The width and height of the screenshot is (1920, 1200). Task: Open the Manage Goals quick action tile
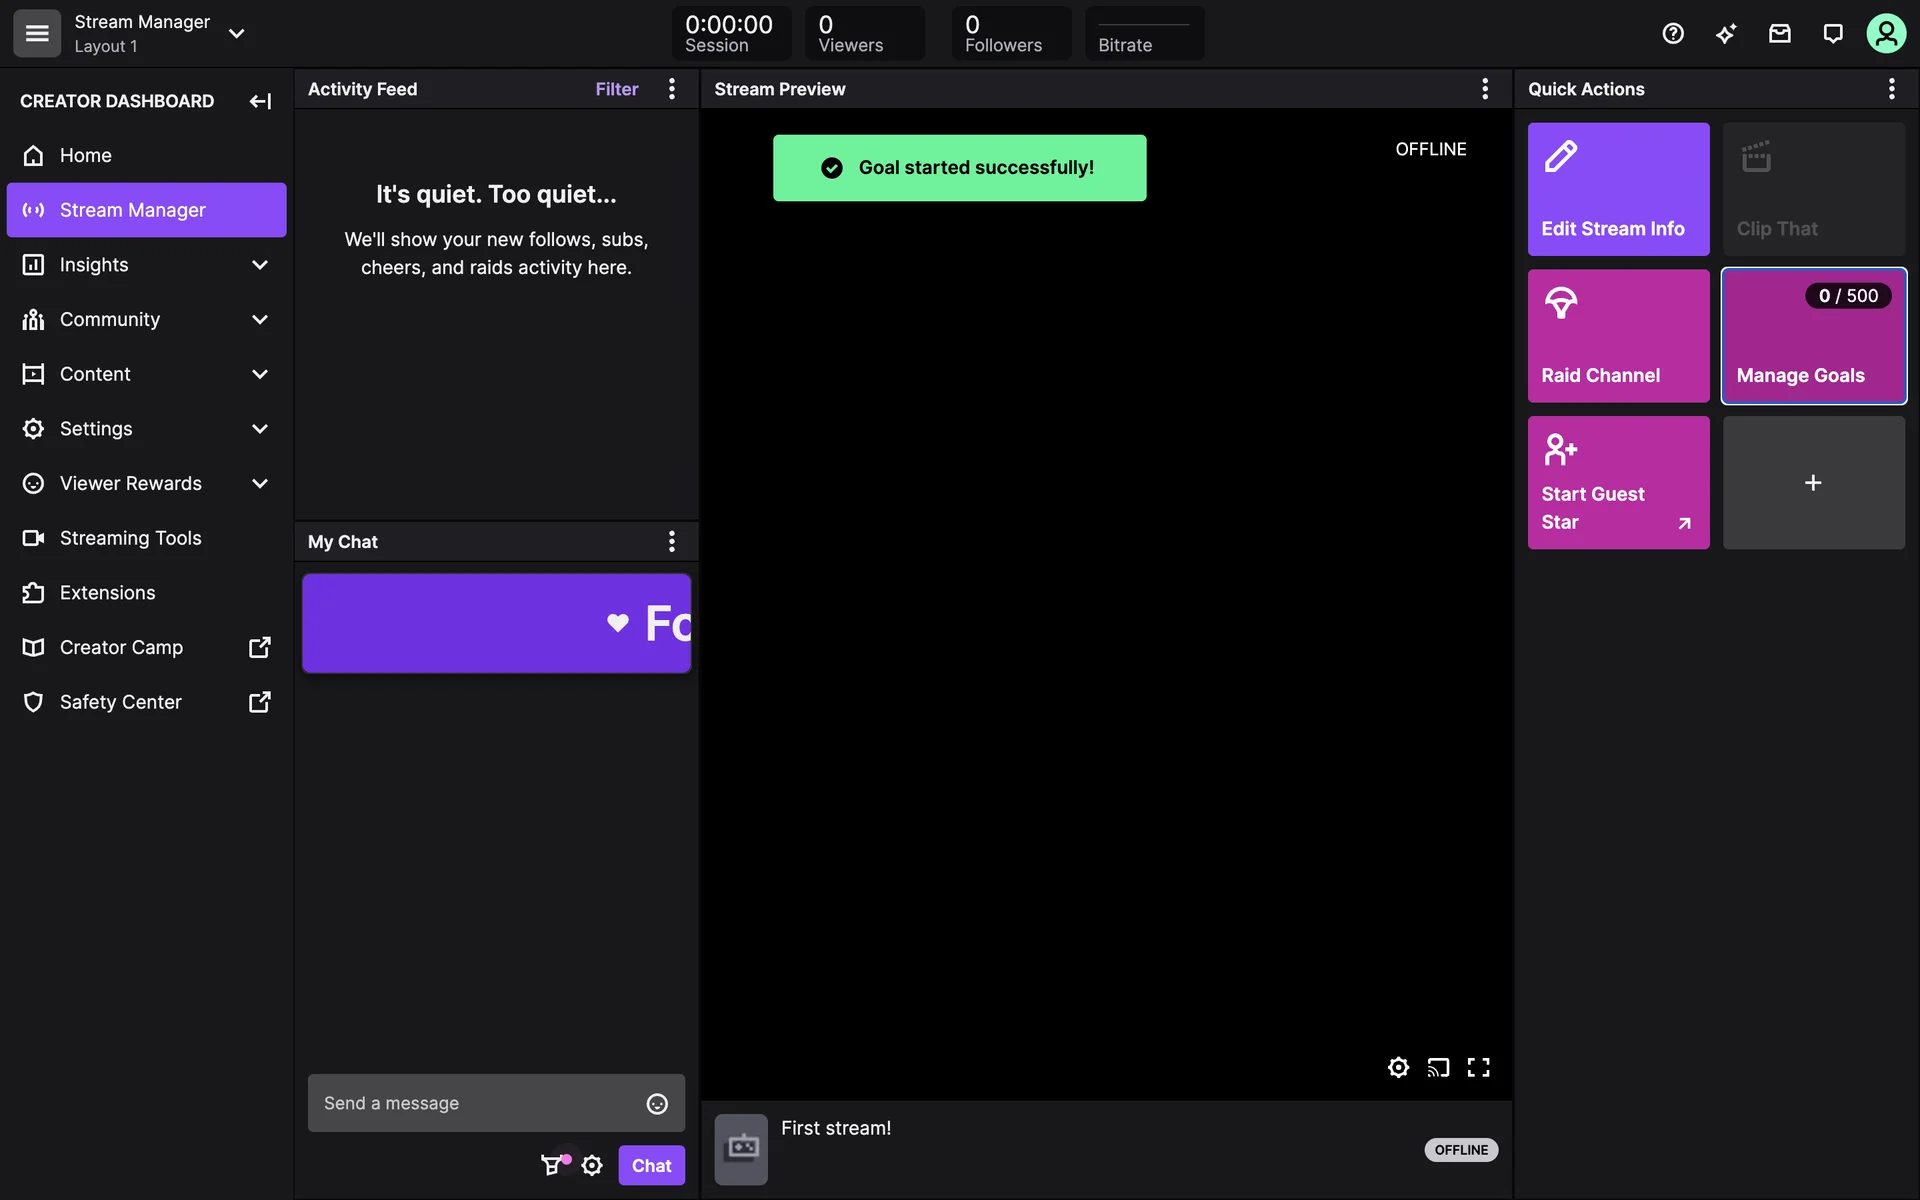click(x=1813, y=336)
